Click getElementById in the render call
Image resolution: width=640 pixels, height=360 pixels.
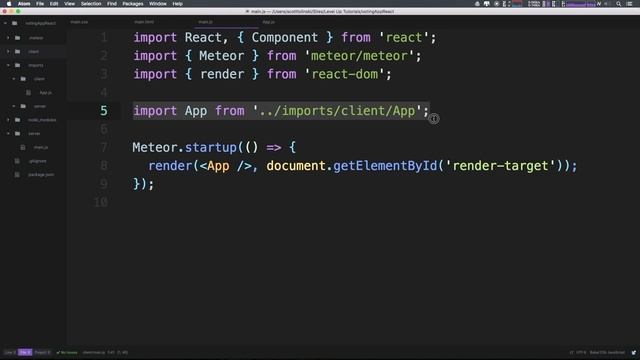[385, 166]
